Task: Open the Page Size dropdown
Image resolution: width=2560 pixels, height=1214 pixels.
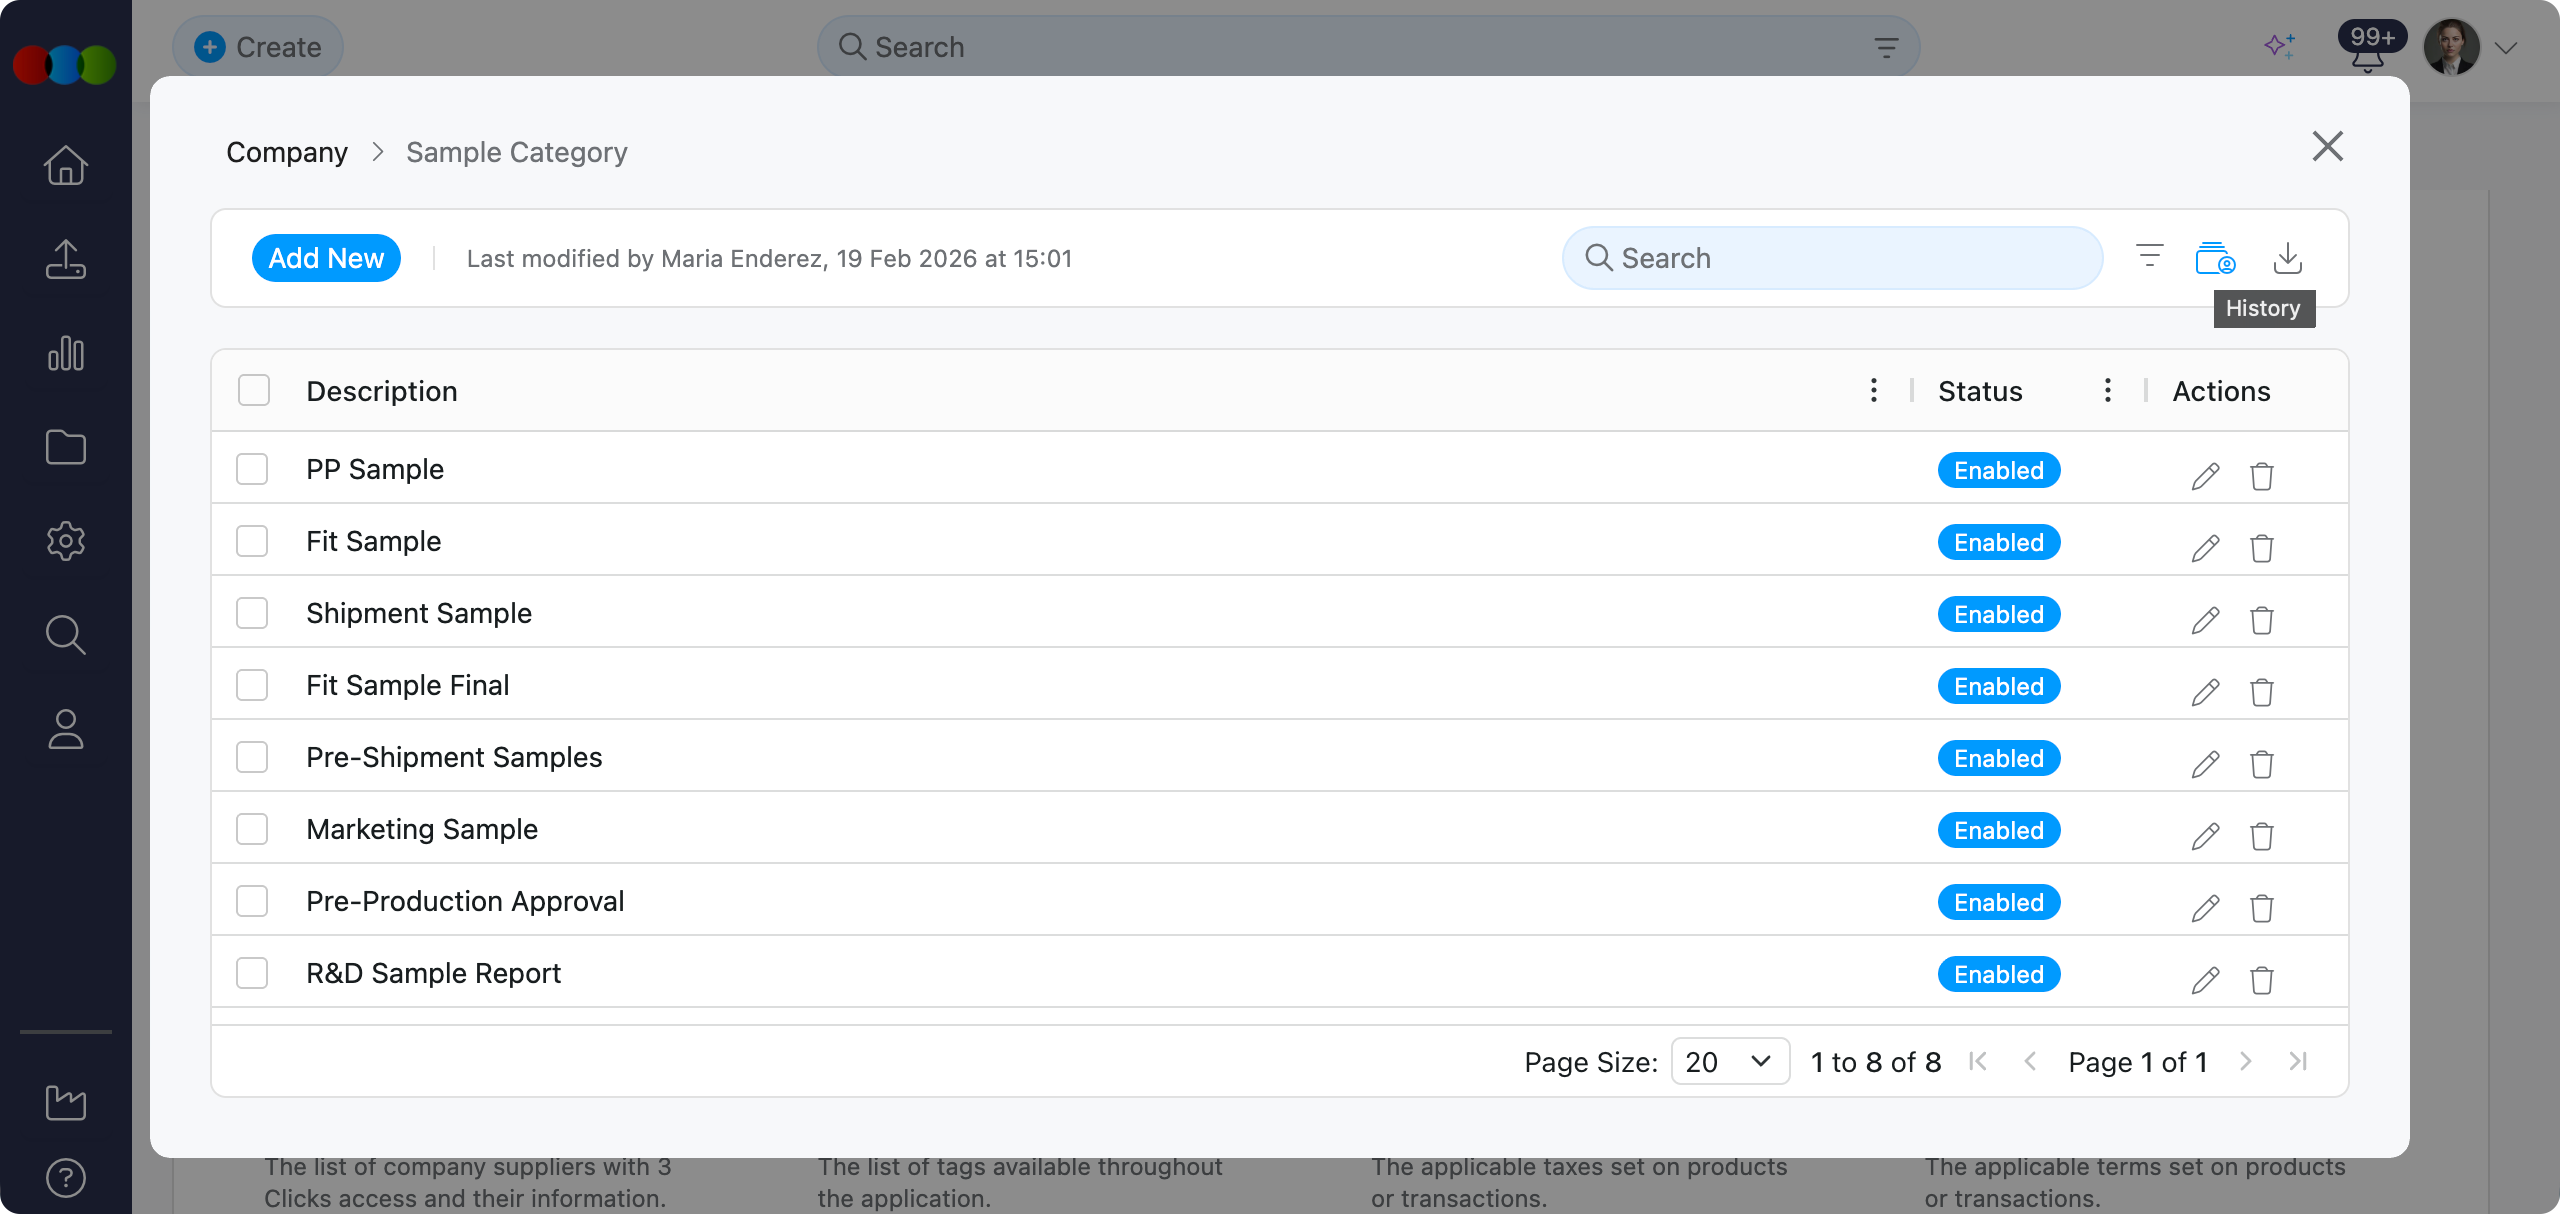Action: pos(1730,1061)
